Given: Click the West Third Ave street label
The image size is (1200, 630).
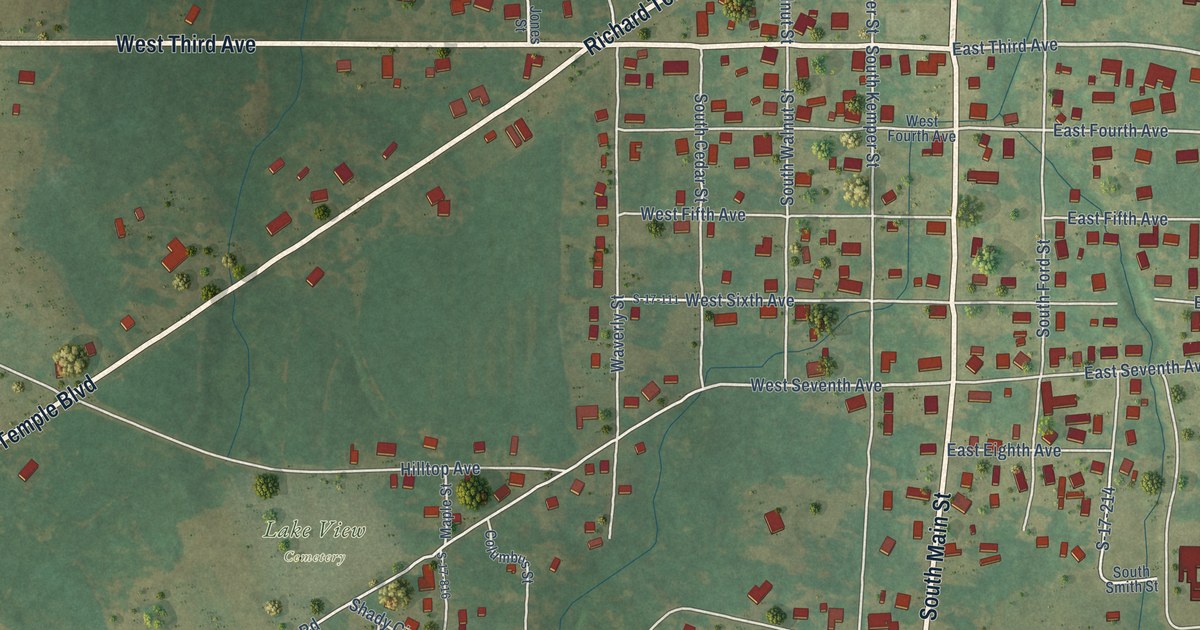Looking at the screenshot, I should (x=186, y=44).
